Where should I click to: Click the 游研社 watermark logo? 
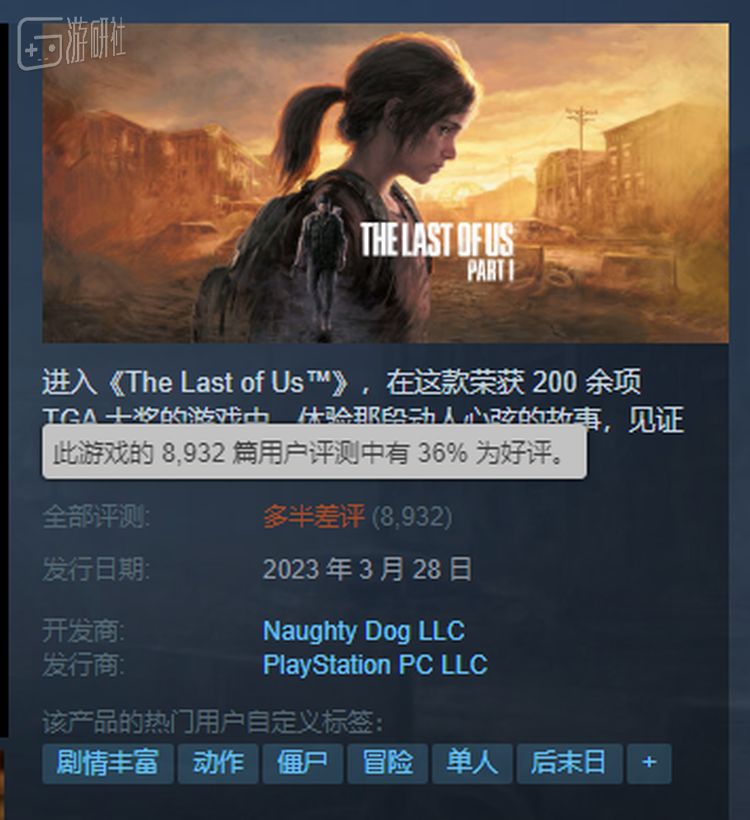click(x=72, y=43)
